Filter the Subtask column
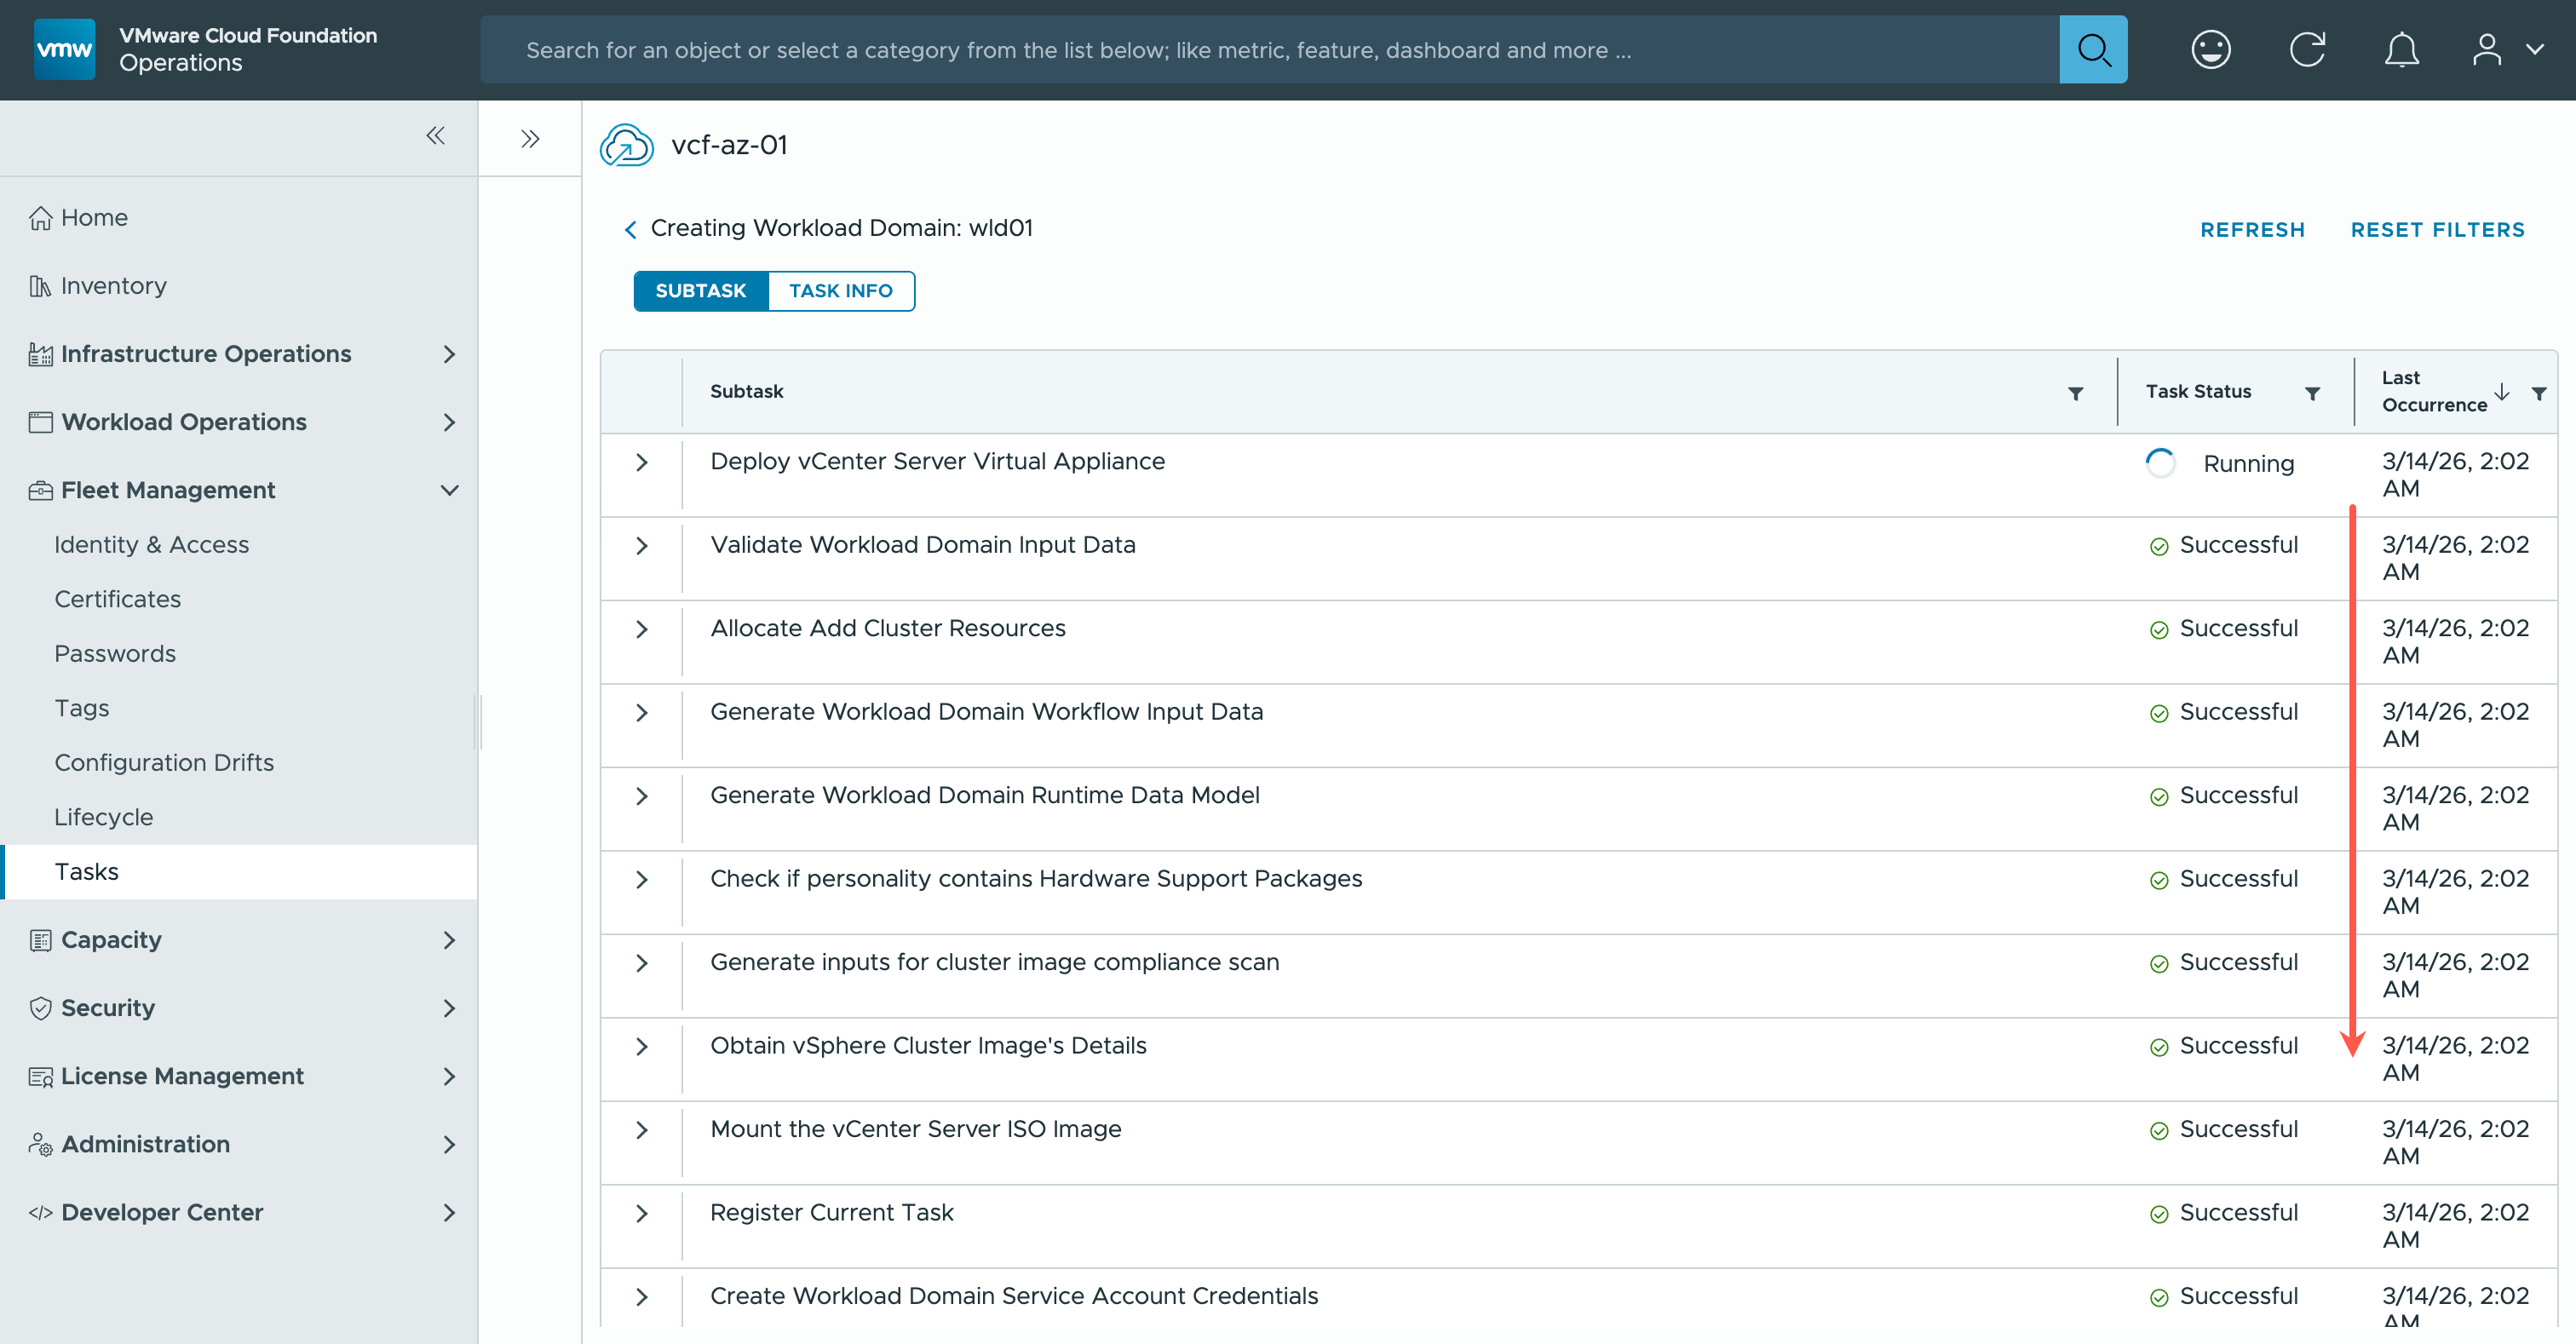Viewport: 2576px width, 1344px height. coord(2075,393)
